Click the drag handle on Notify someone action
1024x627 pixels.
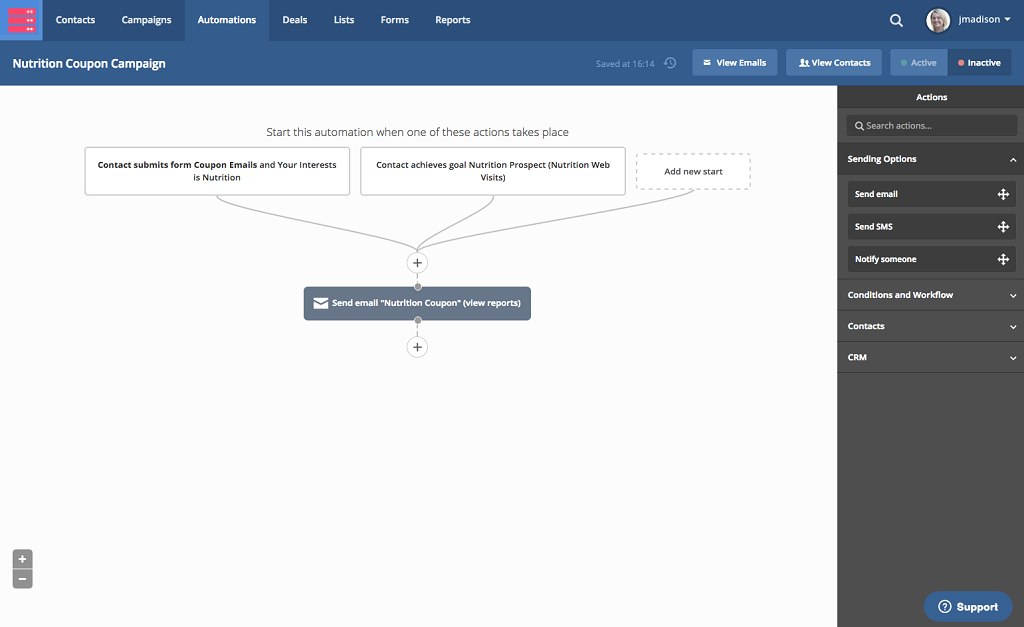coord(1003,259)
